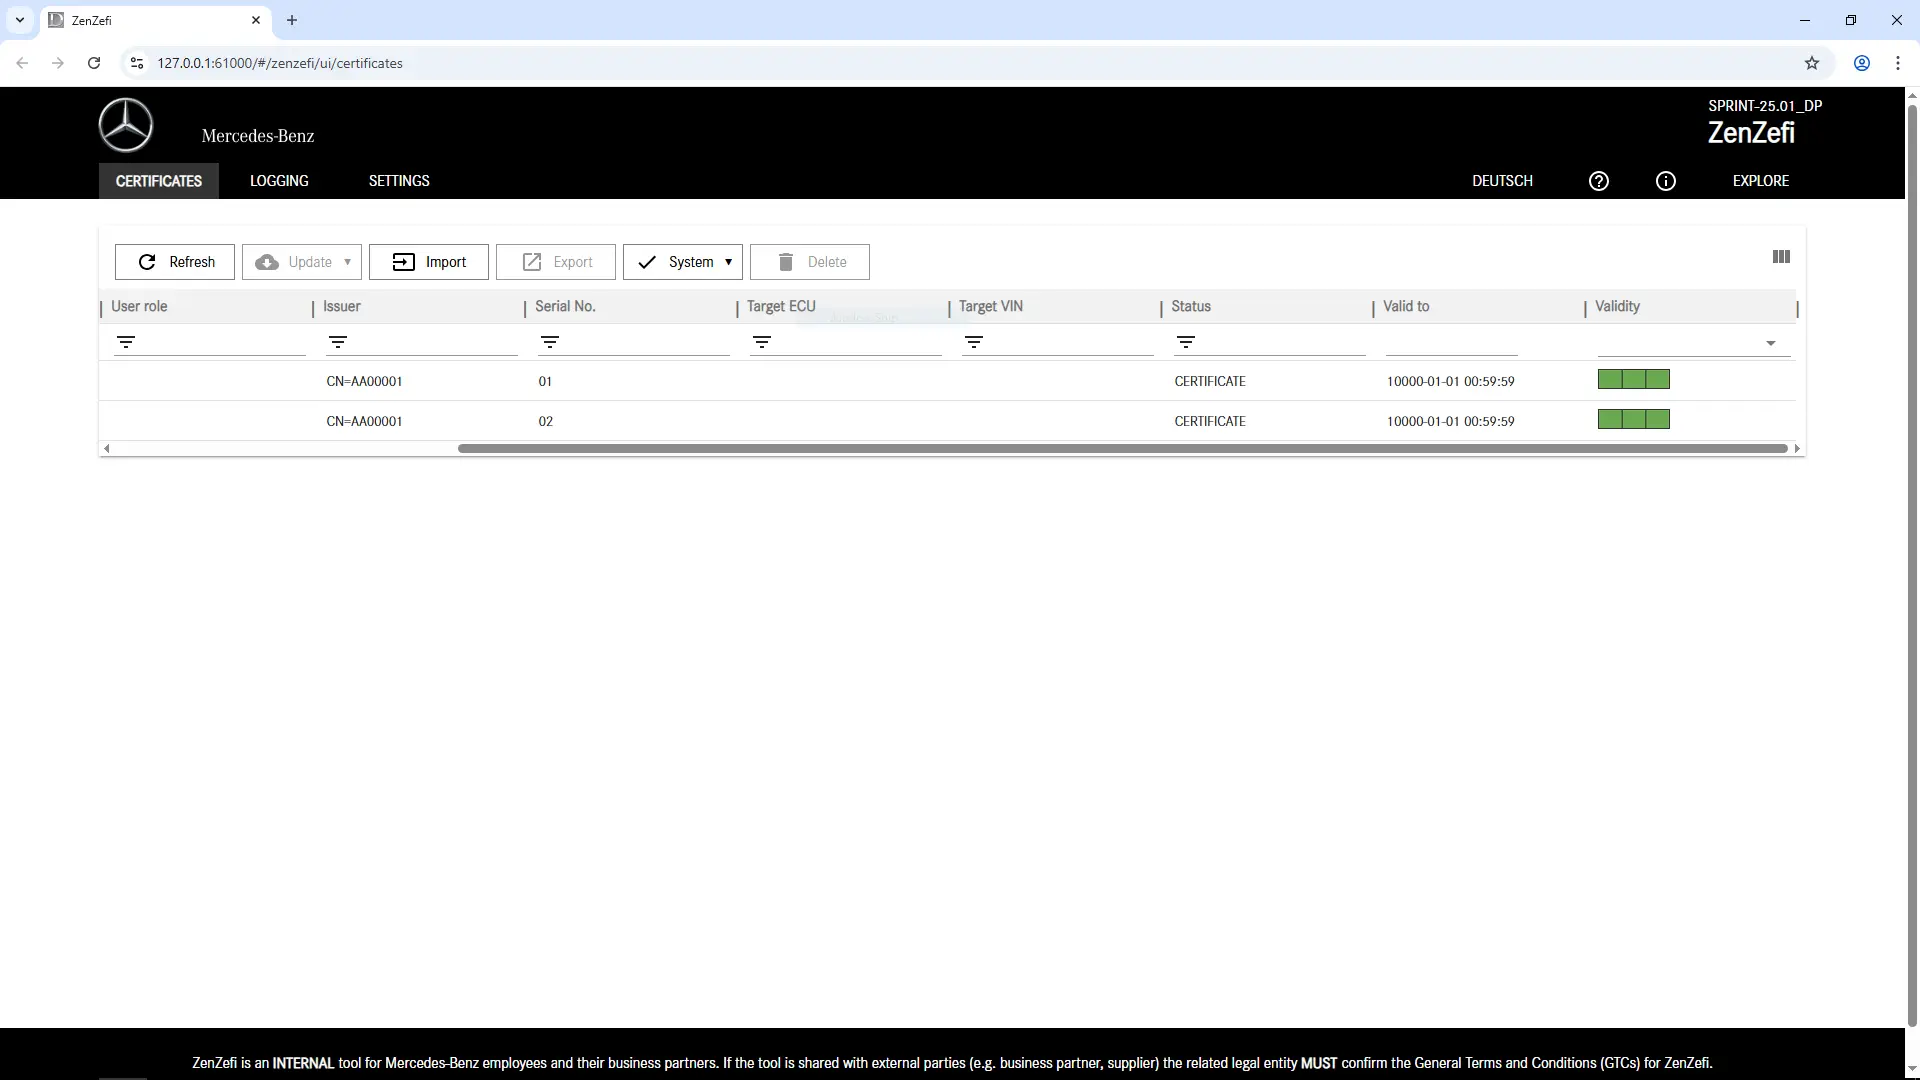Open the System dropdown arrow
The image size is (1920, 1080).
click(x=728, y=262)
